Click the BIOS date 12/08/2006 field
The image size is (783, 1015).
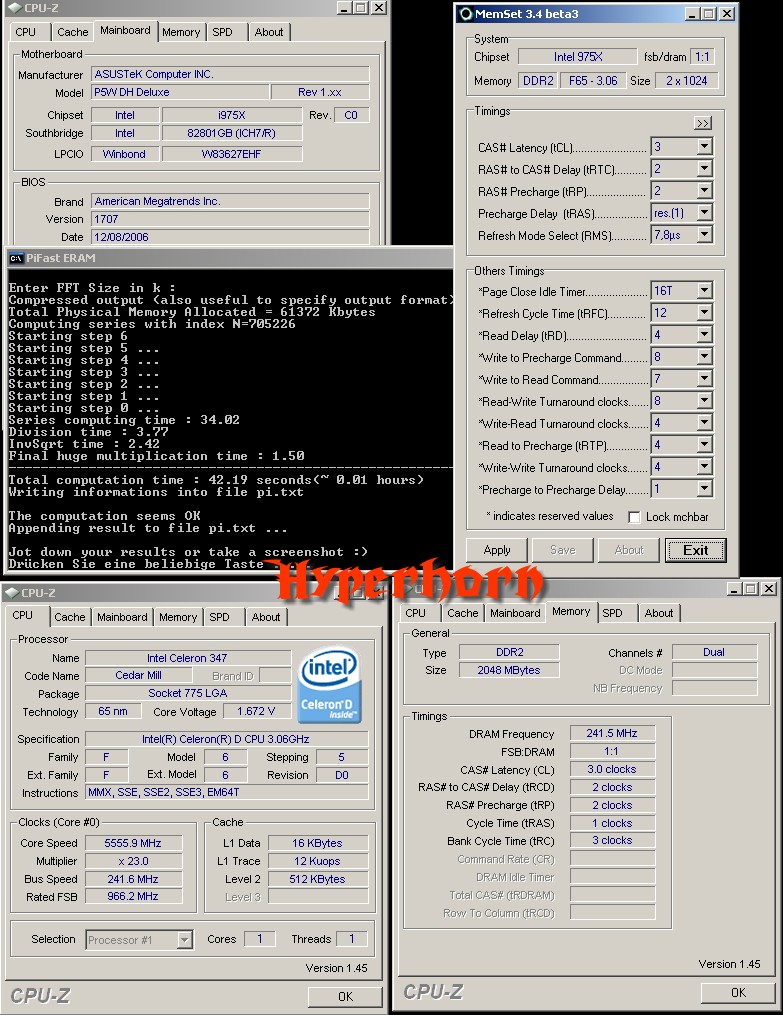(x=230, y=237)
